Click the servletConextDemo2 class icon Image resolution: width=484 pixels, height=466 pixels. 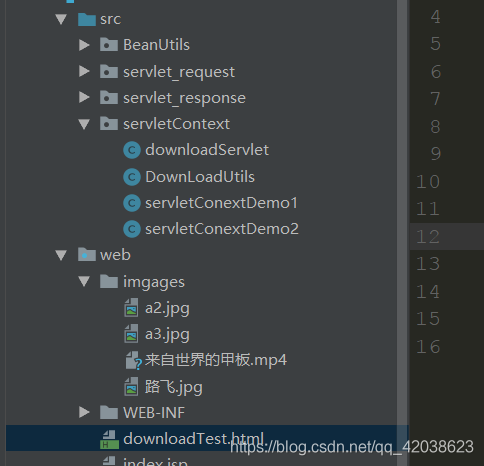[x=132, y=229]
